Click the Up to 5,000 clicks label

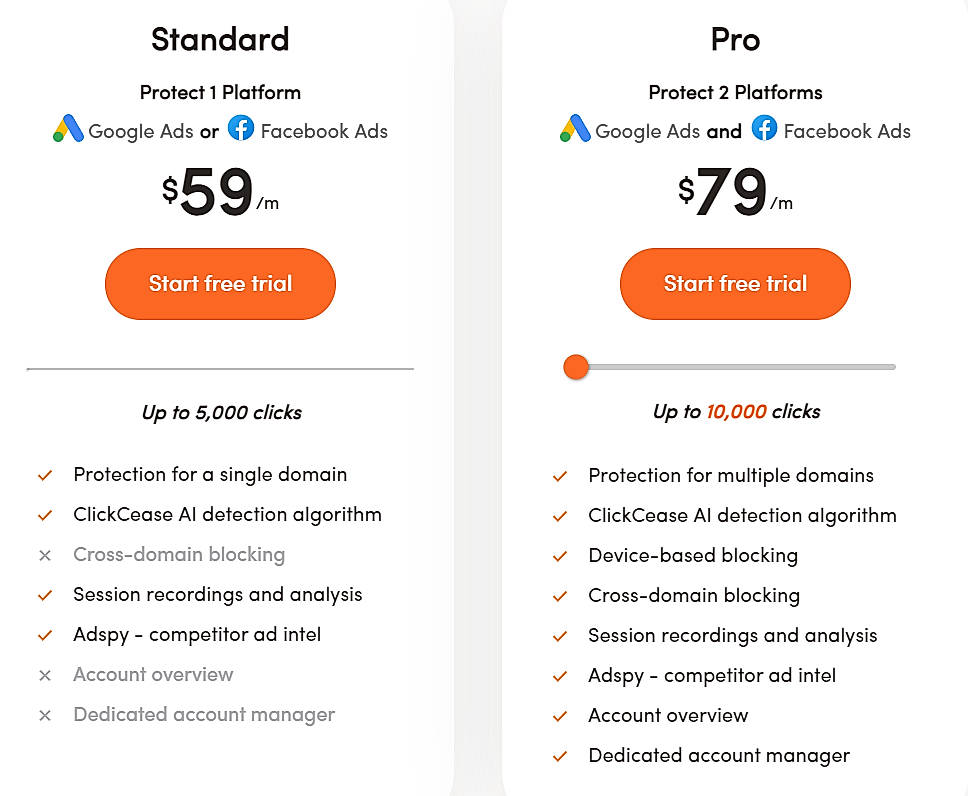coord(220,411)
